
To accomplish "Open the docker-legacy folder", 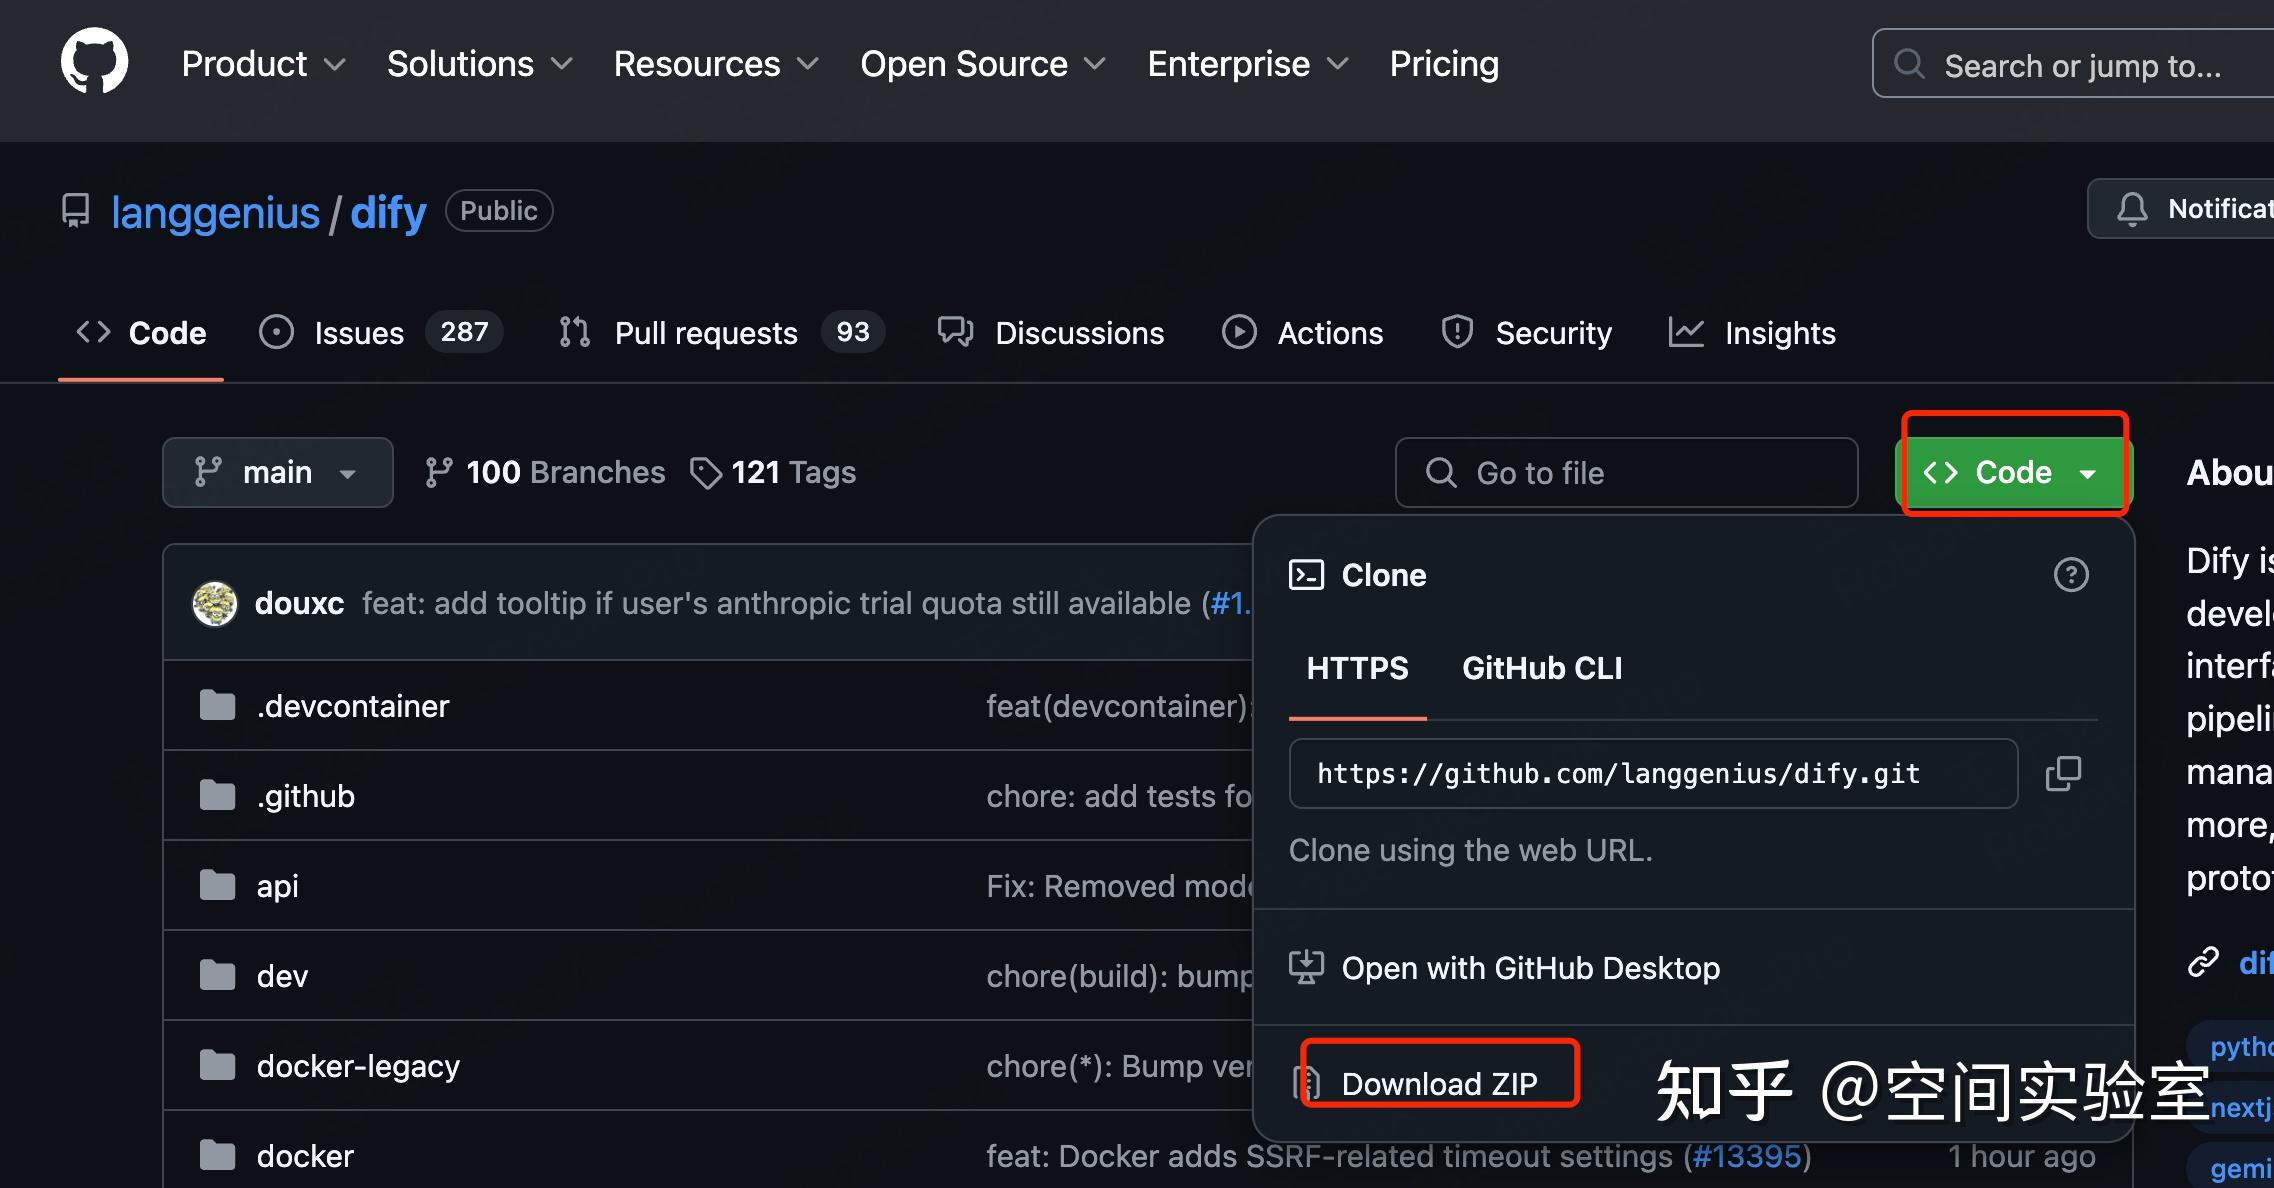I will (x=357, y=1066).
